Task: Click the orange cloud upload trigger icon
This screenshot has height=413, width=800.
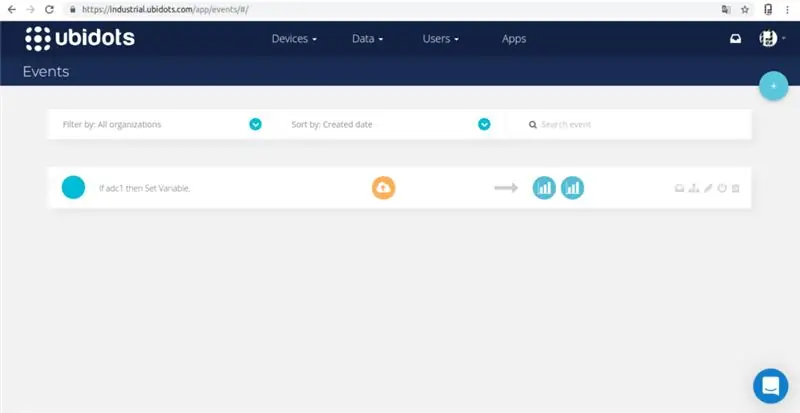Action: coord(384,188)
